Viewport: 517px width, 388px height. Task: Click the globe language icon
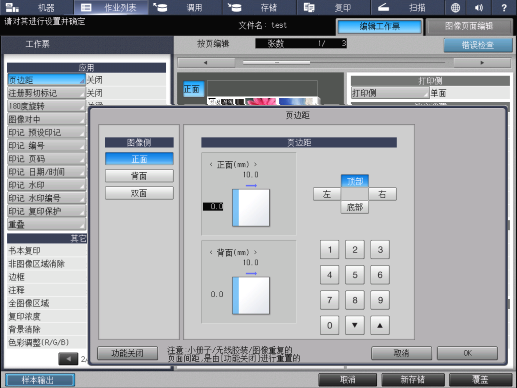coord(455,7)
